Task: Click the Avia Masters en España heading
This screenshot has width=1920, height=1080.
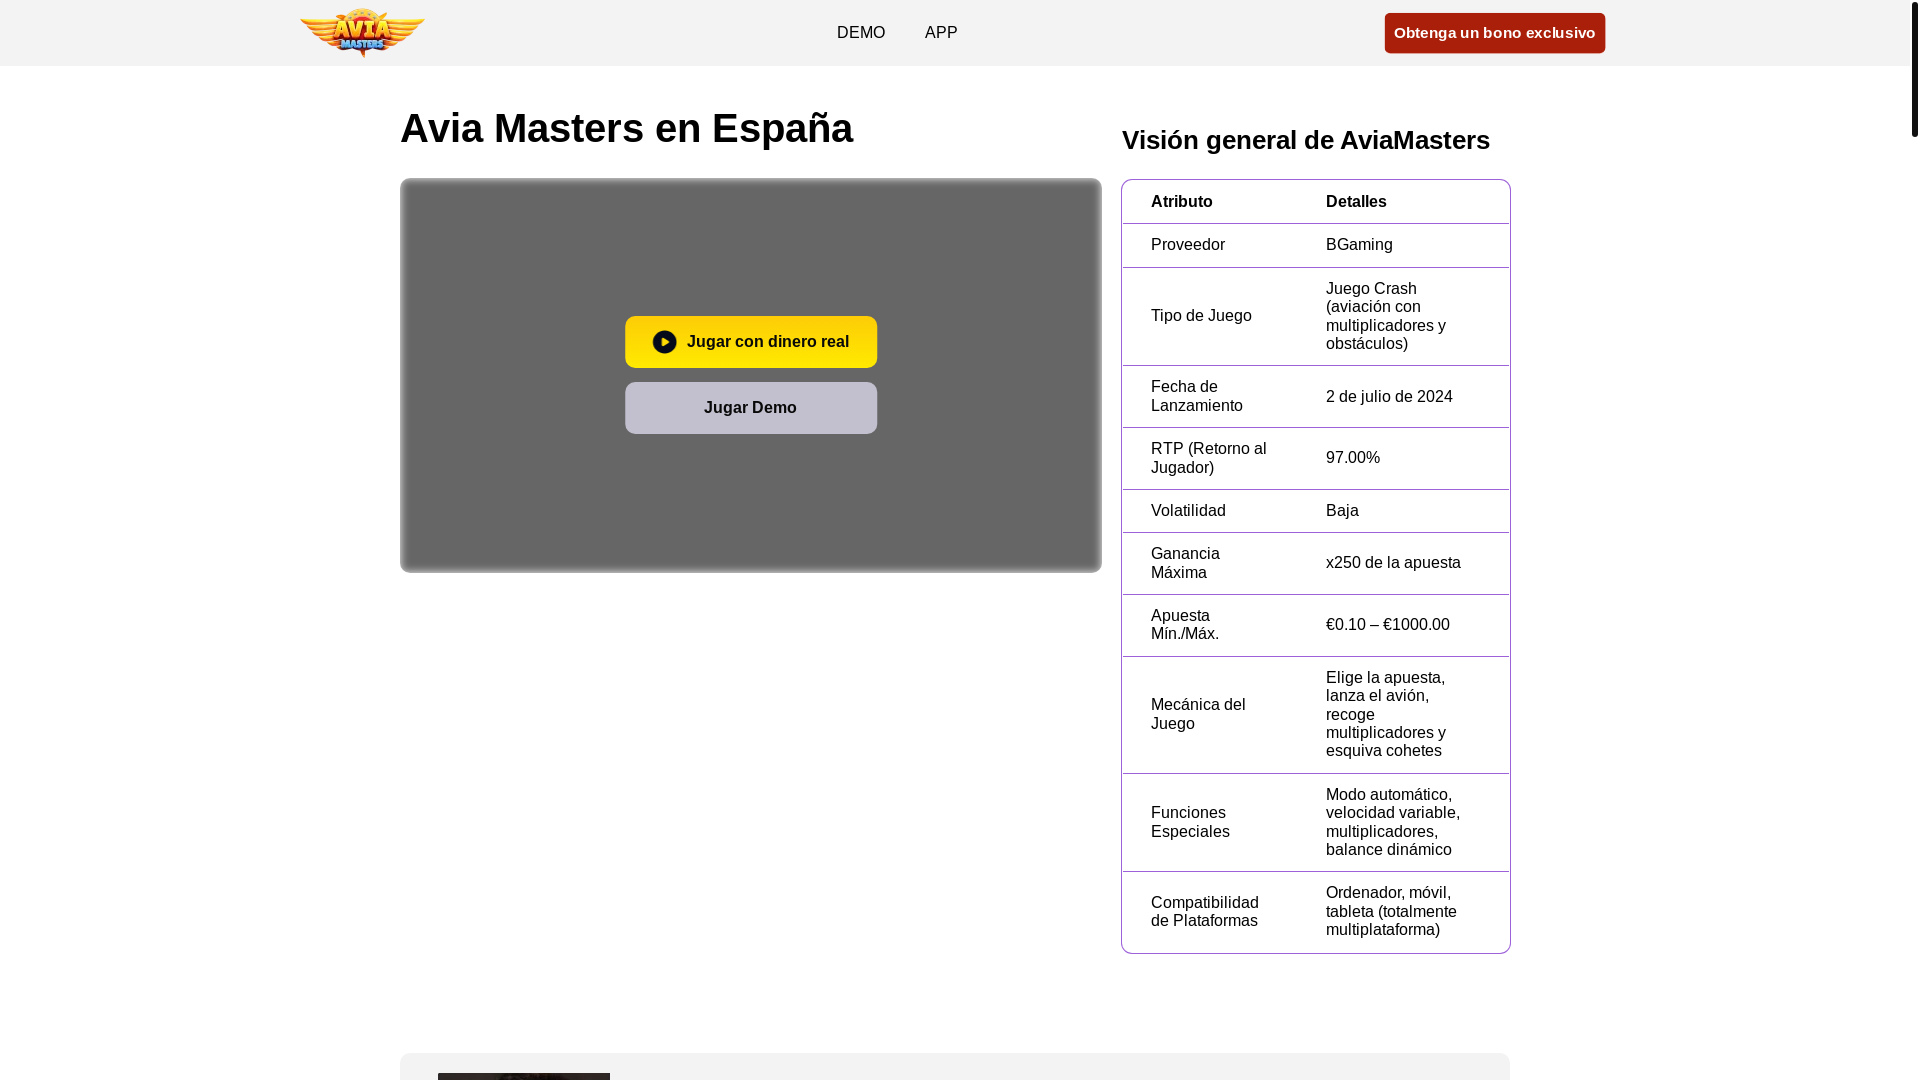Action: click(x=626, y=129)
